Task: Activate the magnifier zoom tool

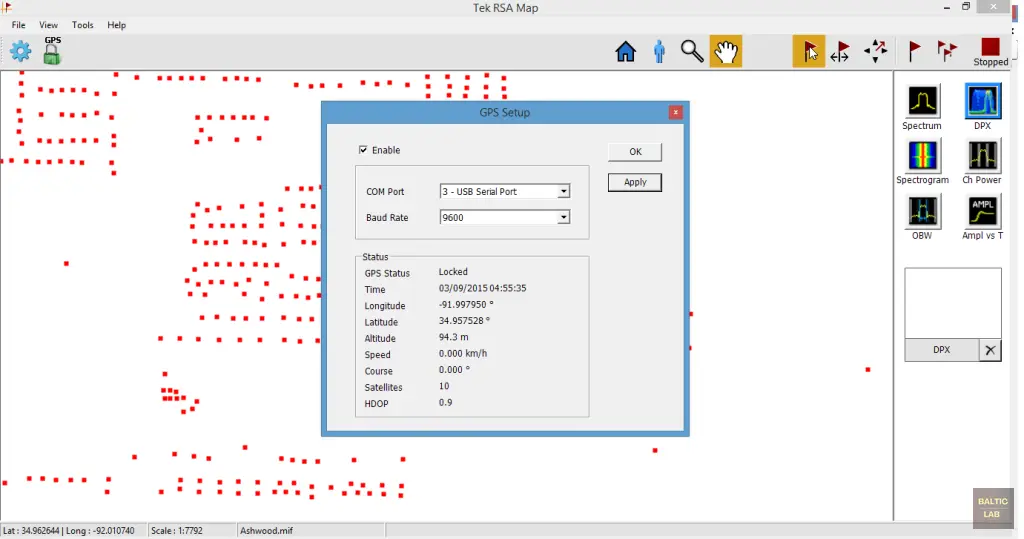Action: tap(692, 51)
